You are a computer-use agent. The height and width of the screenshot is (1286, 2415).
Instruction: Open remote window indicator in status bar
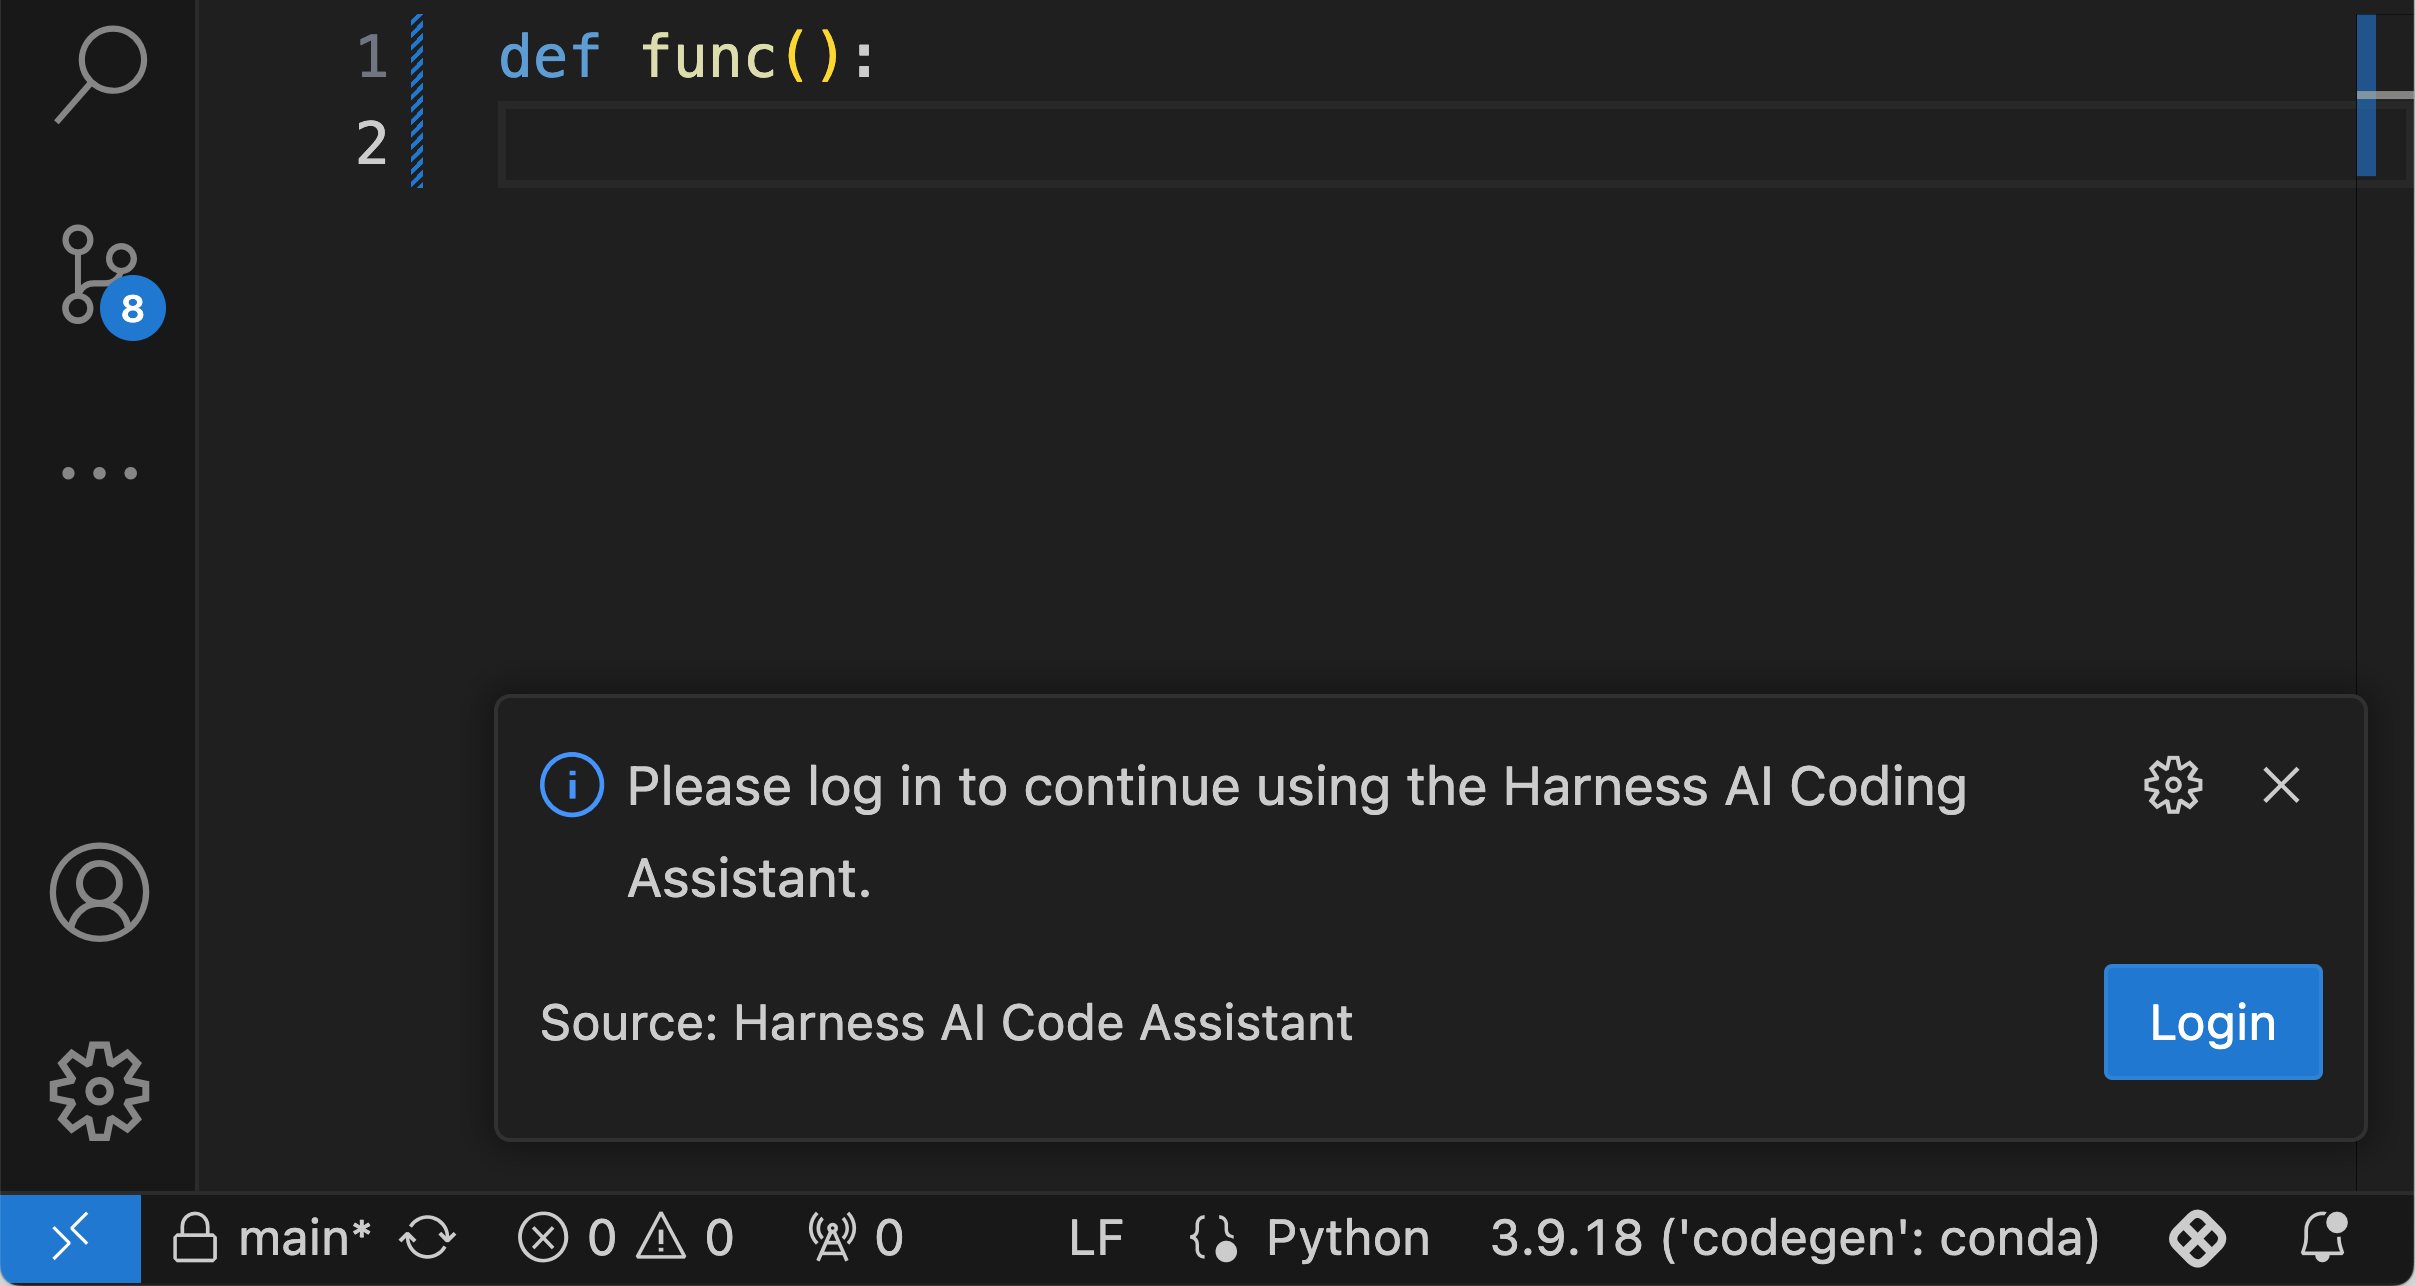pos(70,1239)
